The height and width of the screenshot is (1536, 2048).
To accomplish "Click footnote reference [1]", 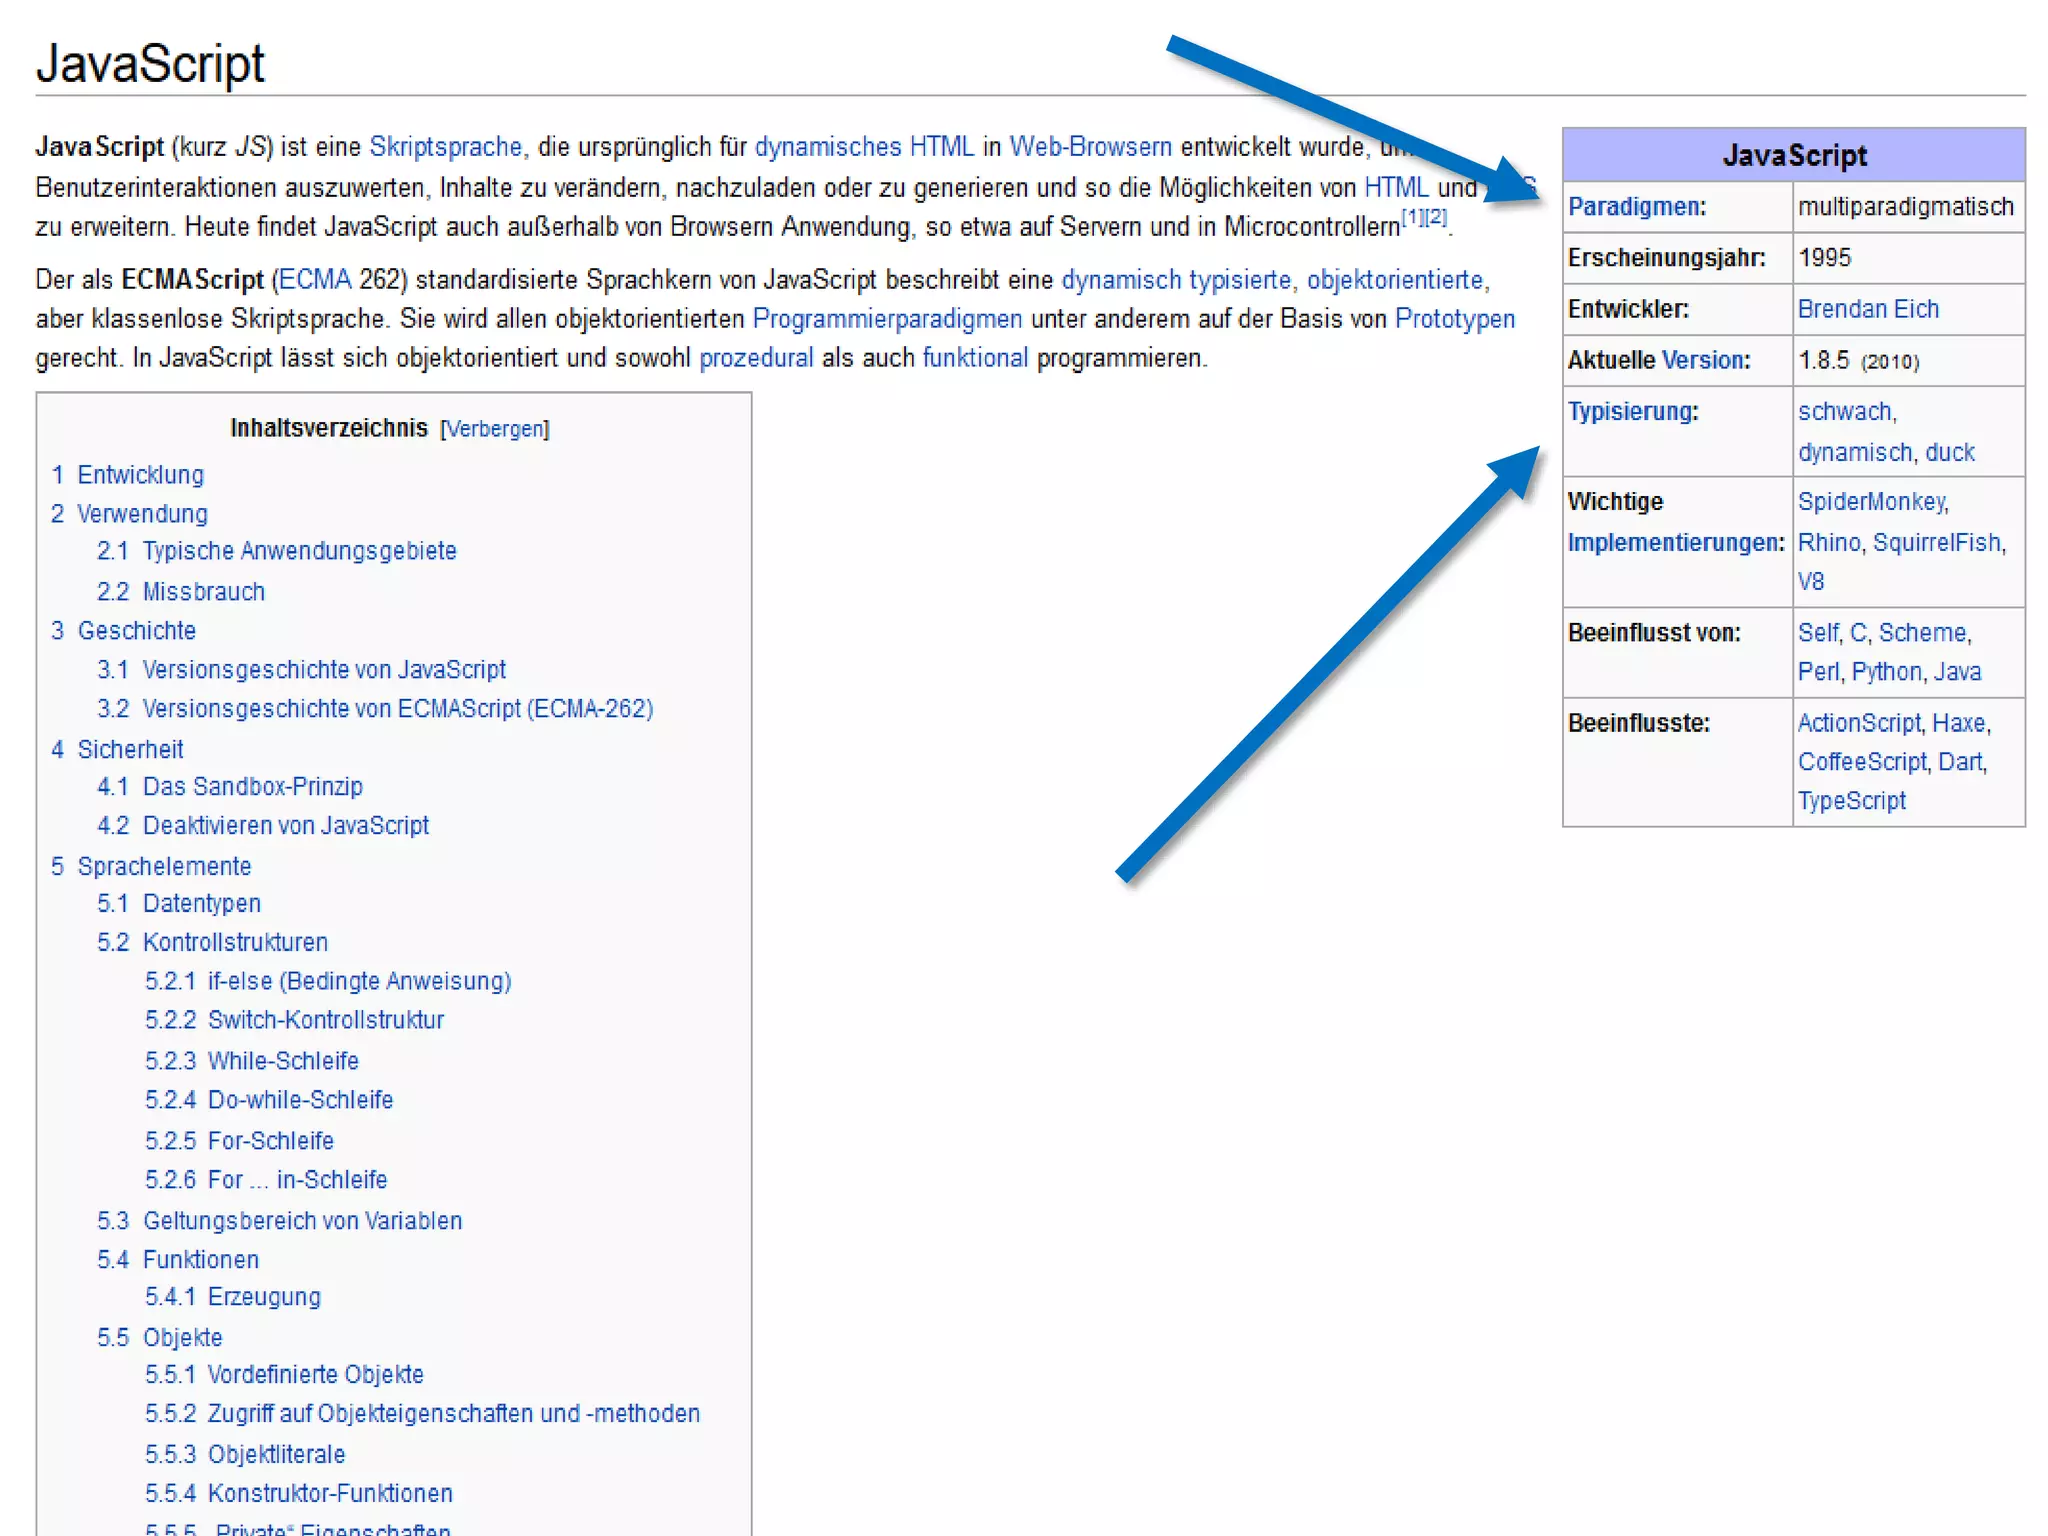I will tap(1412, 216).
